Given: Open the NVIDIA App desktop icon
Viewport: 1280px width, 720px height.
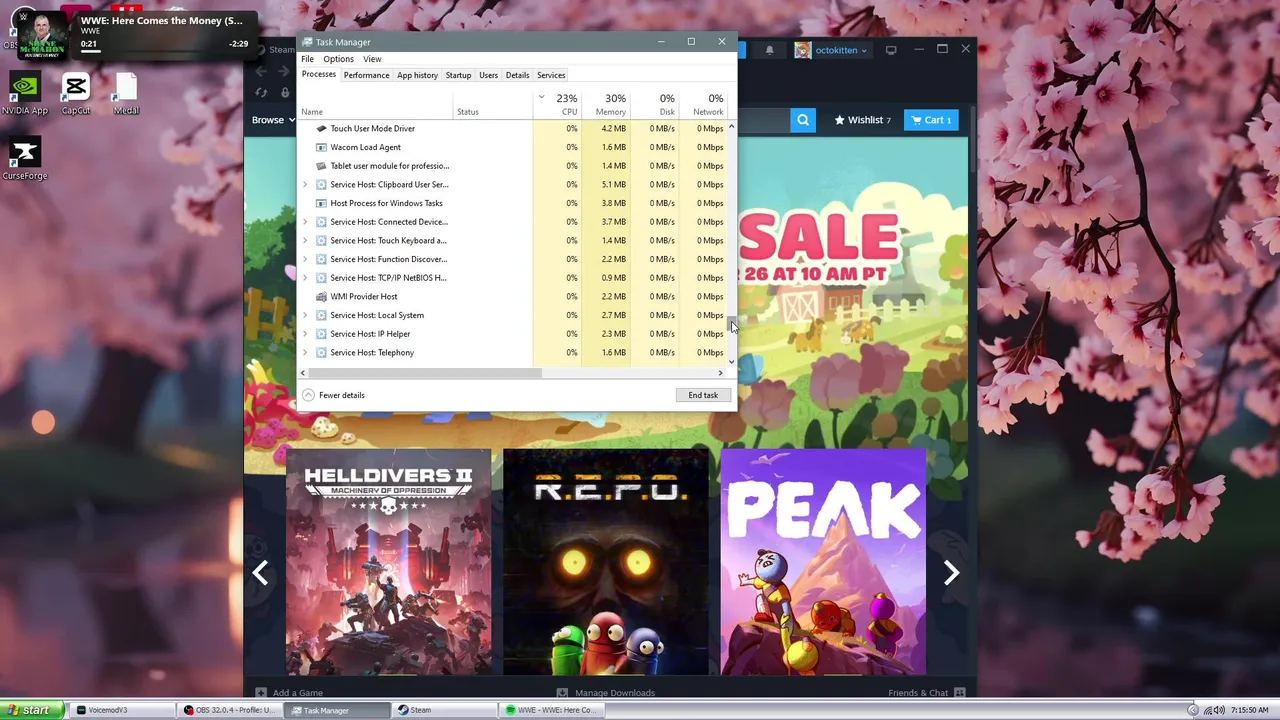Looking at the screenshot, I should [25, 93].
